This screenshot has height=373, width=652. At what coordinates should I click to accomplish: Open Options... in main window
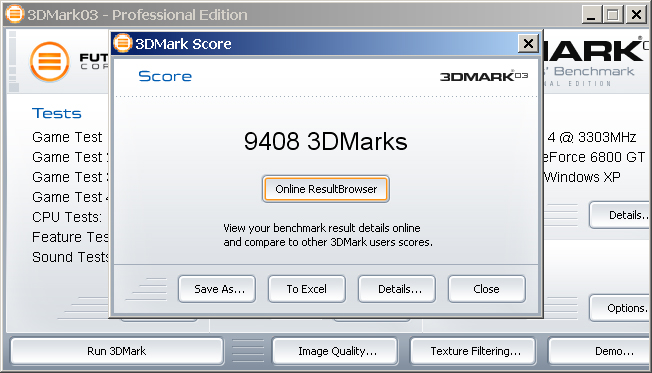pos(620,308)
